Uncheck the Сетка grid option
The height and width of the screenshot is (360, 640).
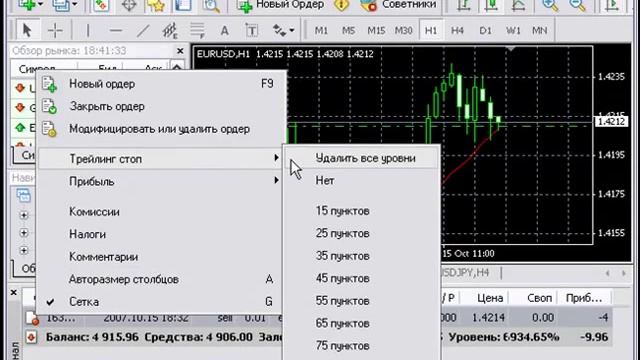tap(159, 302)
